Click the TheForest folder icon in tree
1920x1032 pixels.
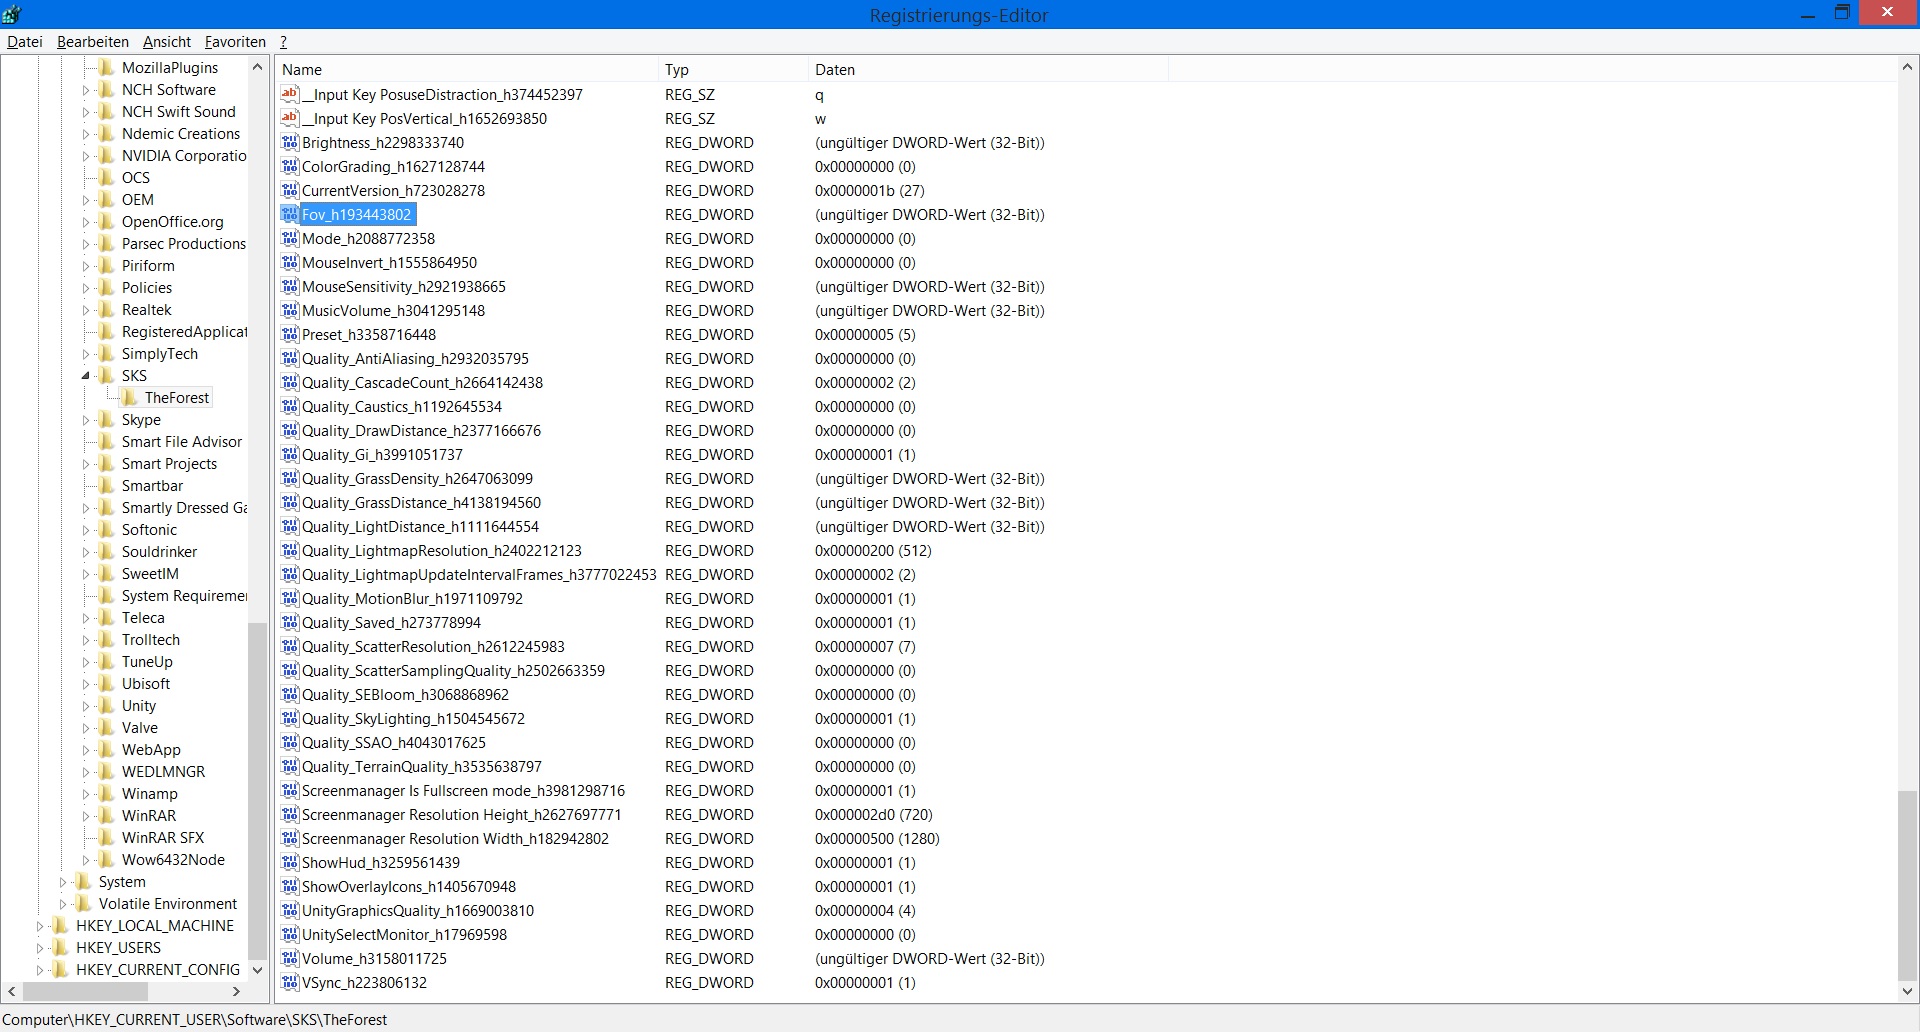point(130,398)
